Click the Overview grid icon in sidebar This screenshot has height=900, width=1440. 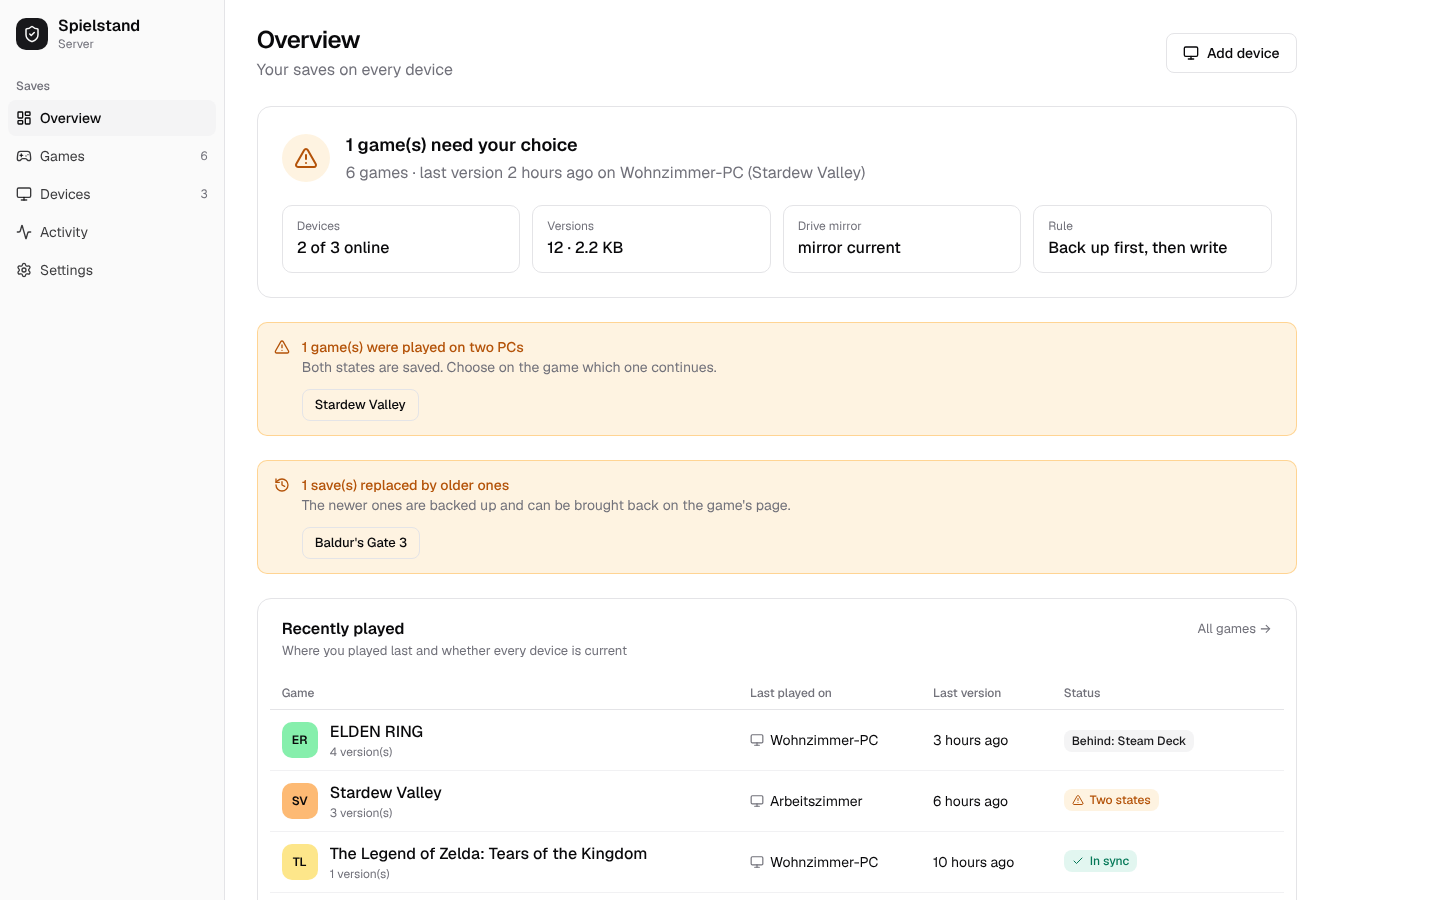coord(24,118)
